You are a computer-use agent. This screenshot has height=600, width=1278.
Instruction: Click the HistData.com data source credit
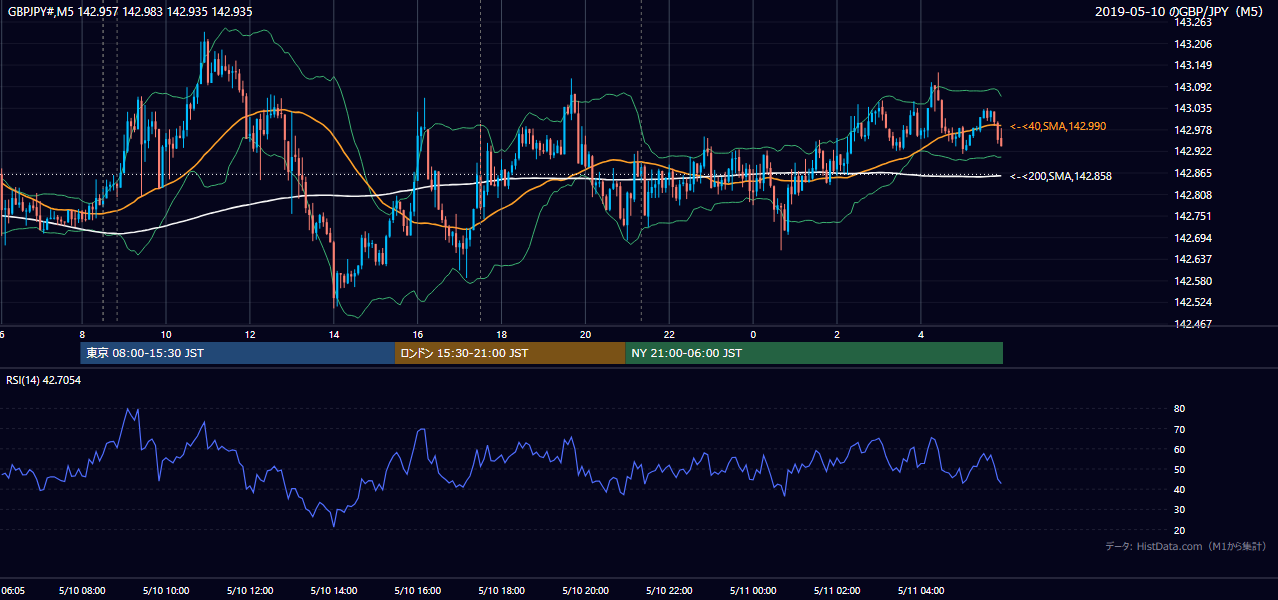(x=1186, y=546)
